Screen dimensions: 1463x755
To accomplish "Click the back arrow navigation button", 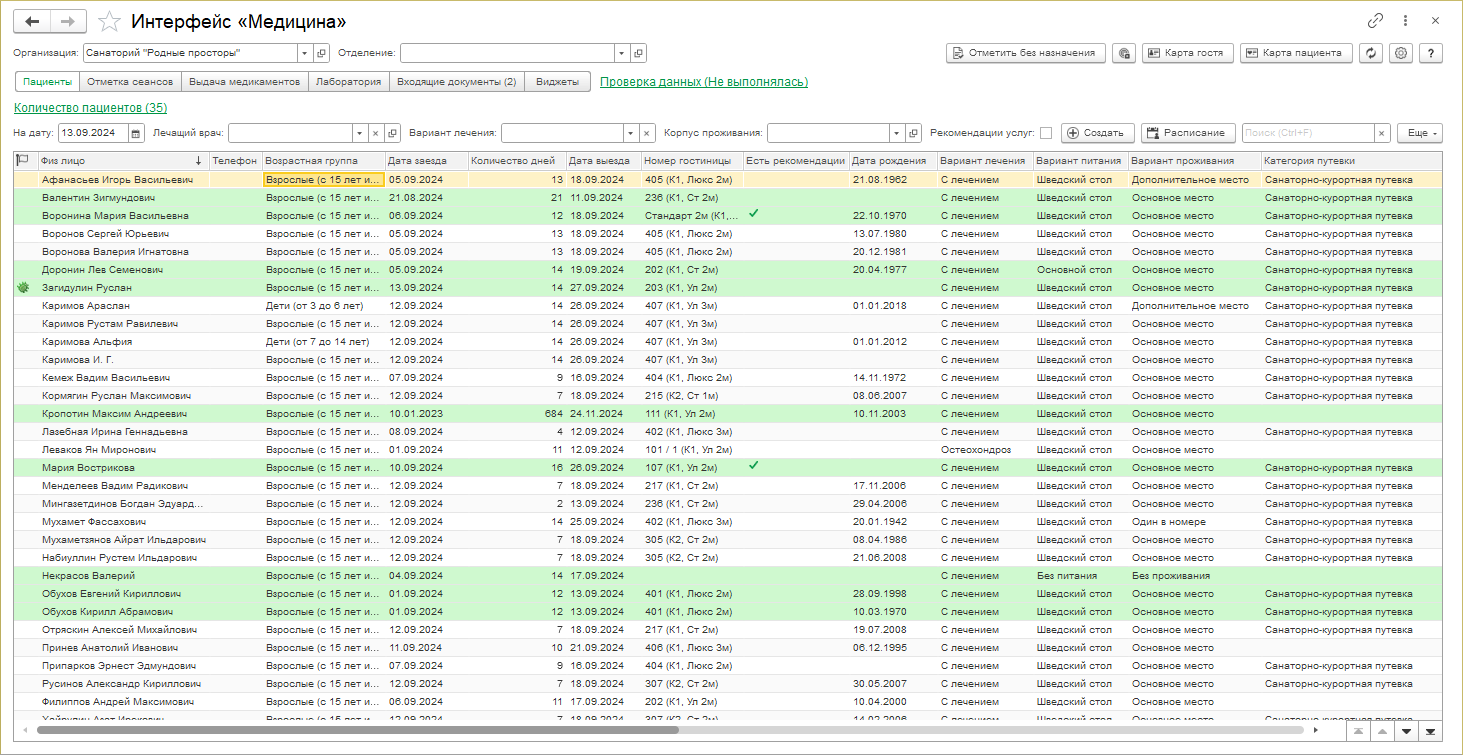I will 32,21.
